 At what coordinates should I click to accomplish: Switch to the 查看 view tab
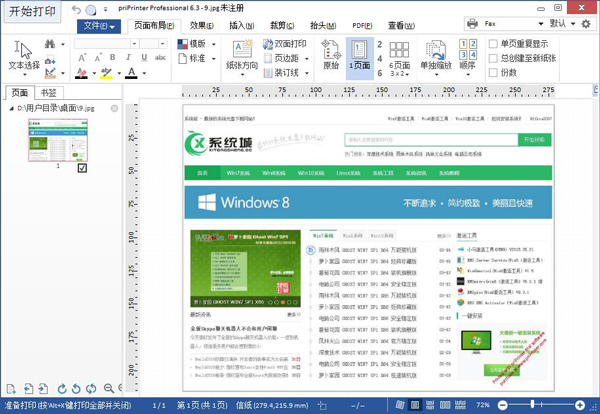401,26
